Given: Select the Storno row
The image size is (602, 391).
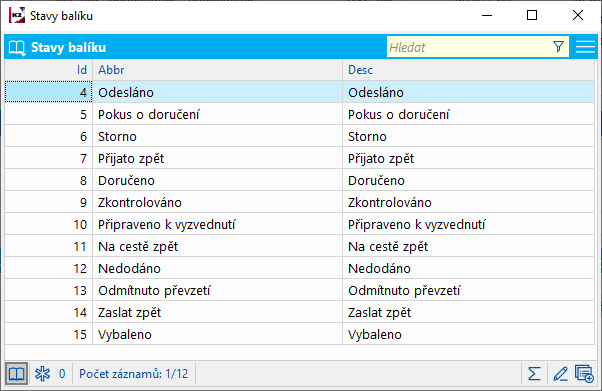Looking at the screenshot, I should [299, 136].
